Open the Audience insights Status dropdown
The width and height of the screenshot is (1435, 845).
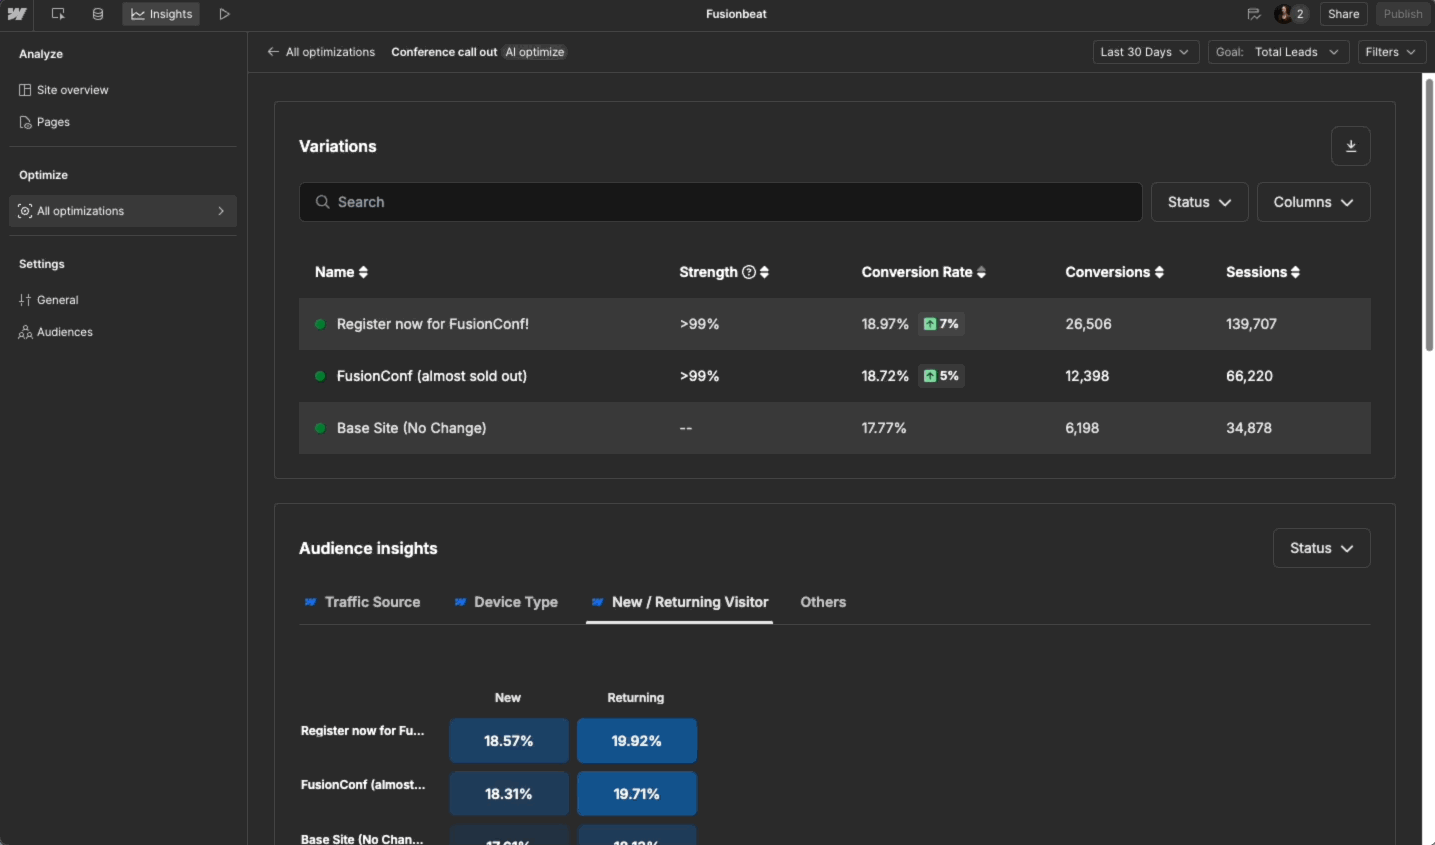(x=1321, y=548)
